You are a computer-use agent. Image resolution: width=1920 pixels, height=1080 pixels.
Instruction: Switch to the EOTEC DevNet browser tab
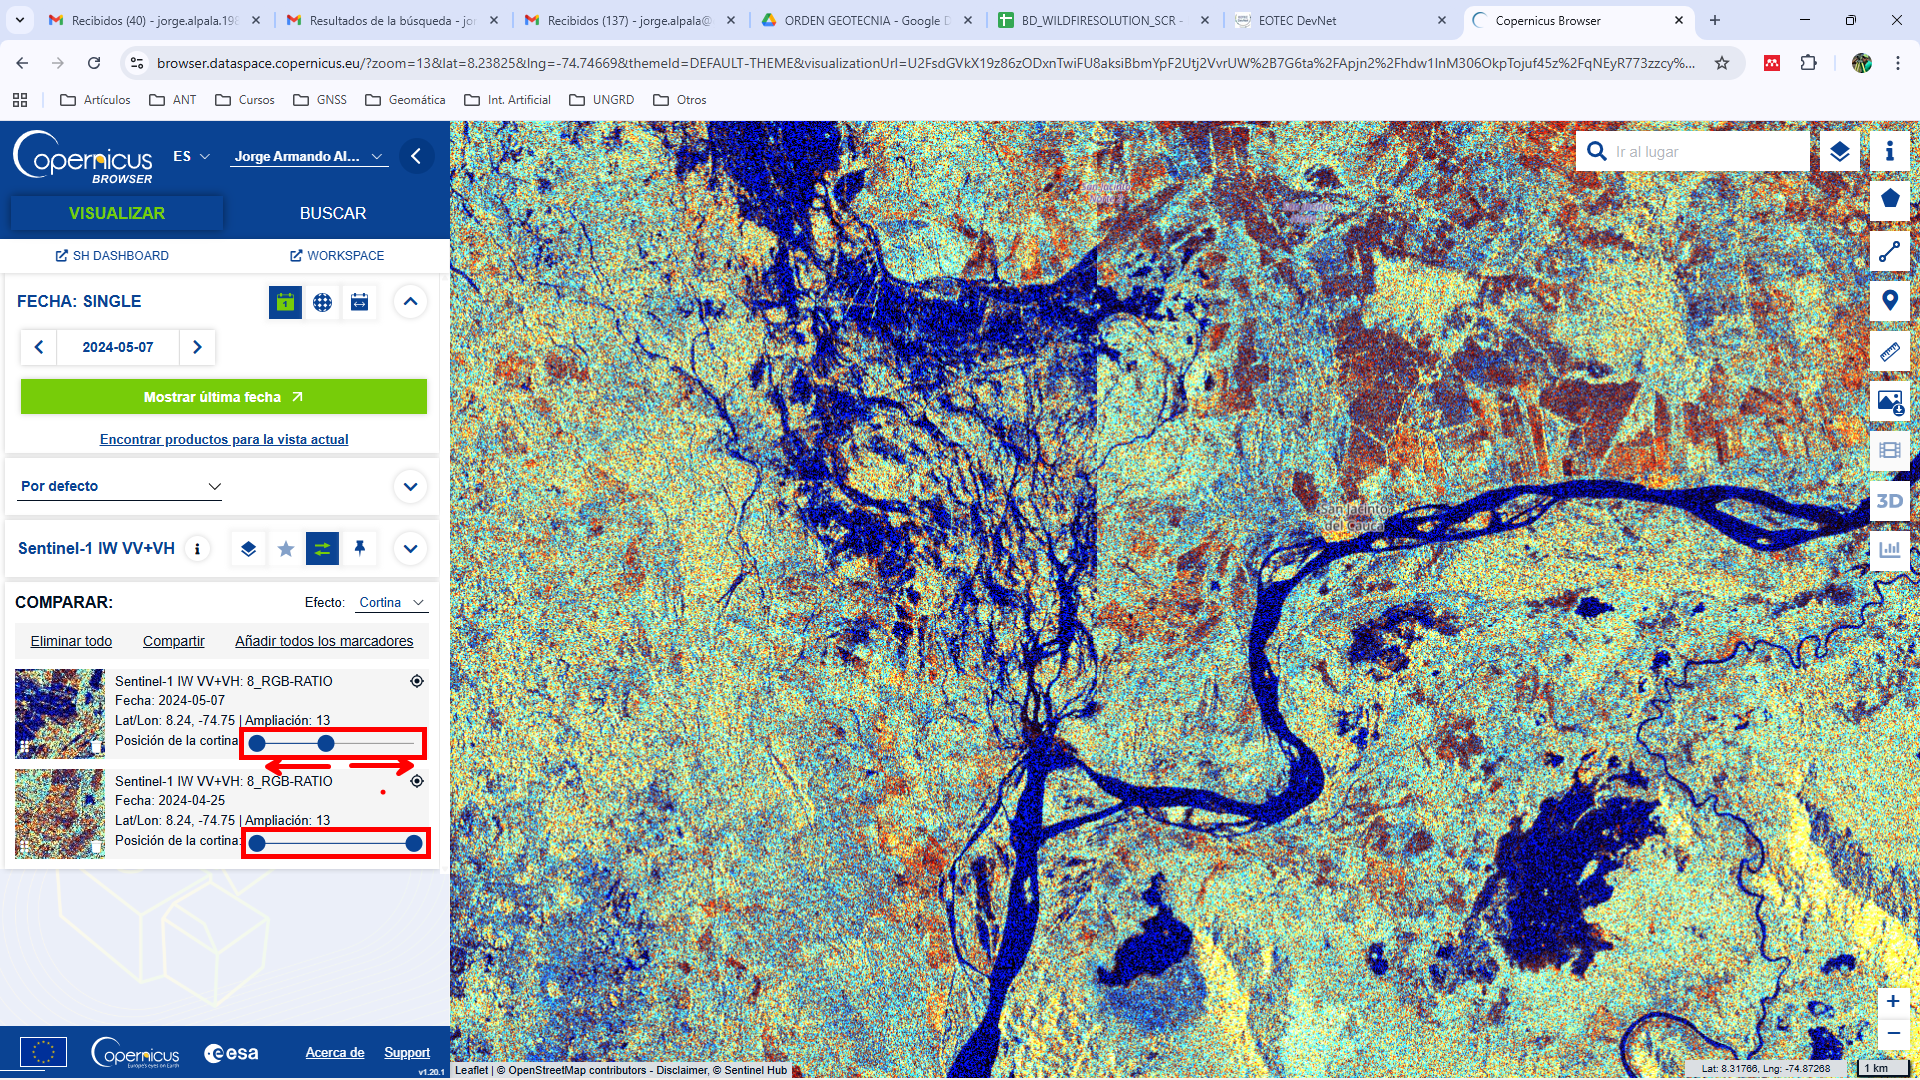[1338, 20]
